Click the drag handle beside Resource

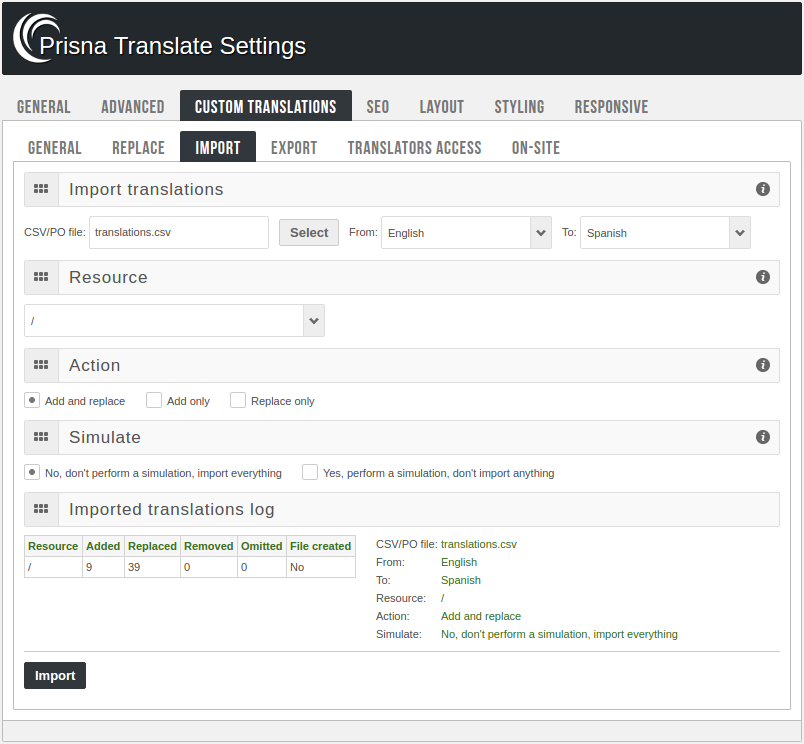(41, 277)
